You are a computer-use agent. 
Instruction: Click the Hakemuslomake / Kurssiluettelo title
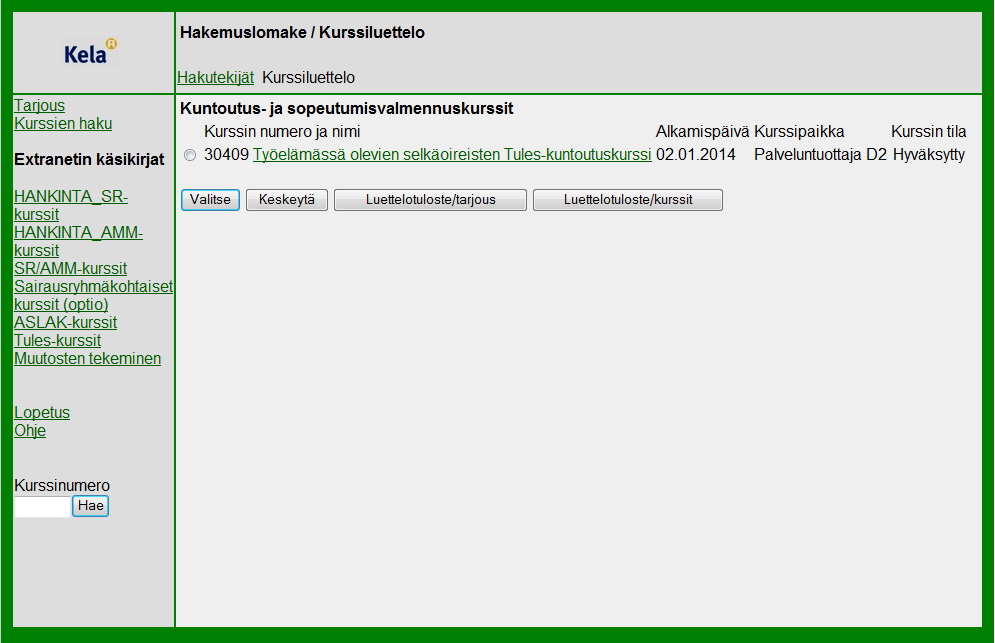(302, 32)
